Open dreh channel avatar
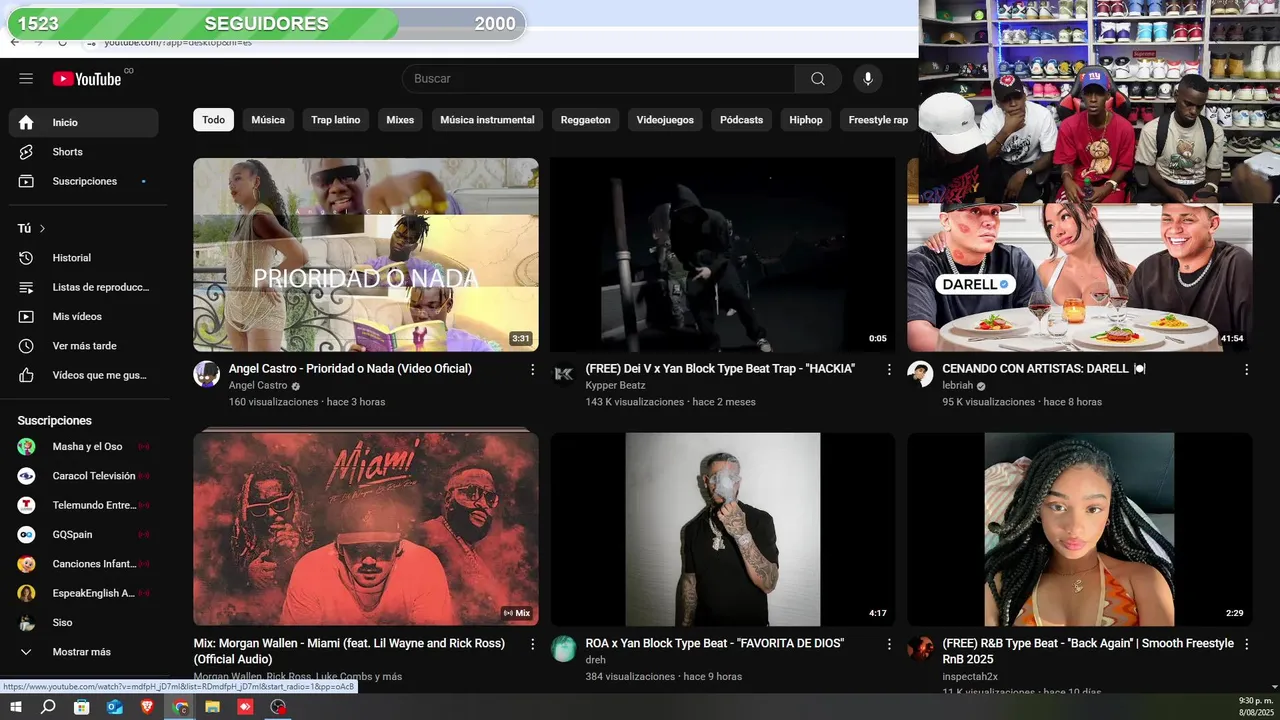This screenshot has width=1280, height=720. click(564, 649)
